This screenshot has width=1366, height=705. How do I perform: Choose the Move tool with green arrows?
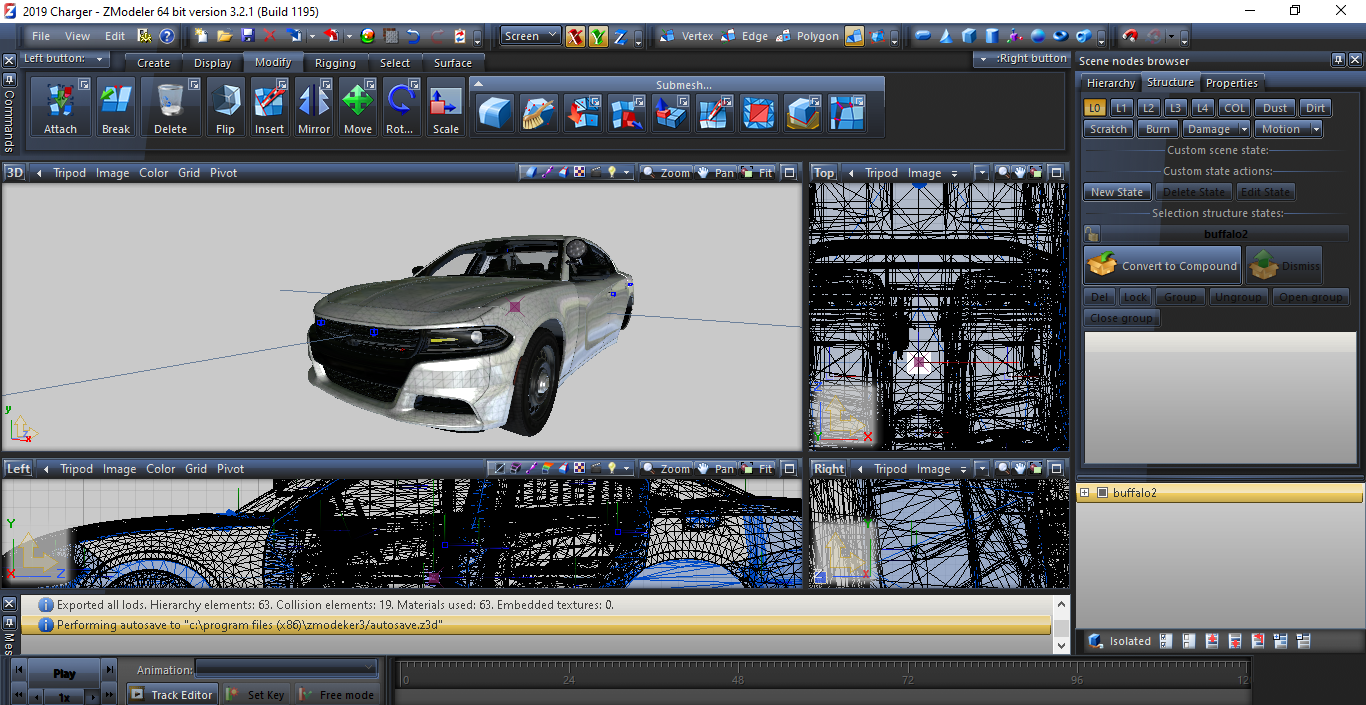[x=357, y=108]
